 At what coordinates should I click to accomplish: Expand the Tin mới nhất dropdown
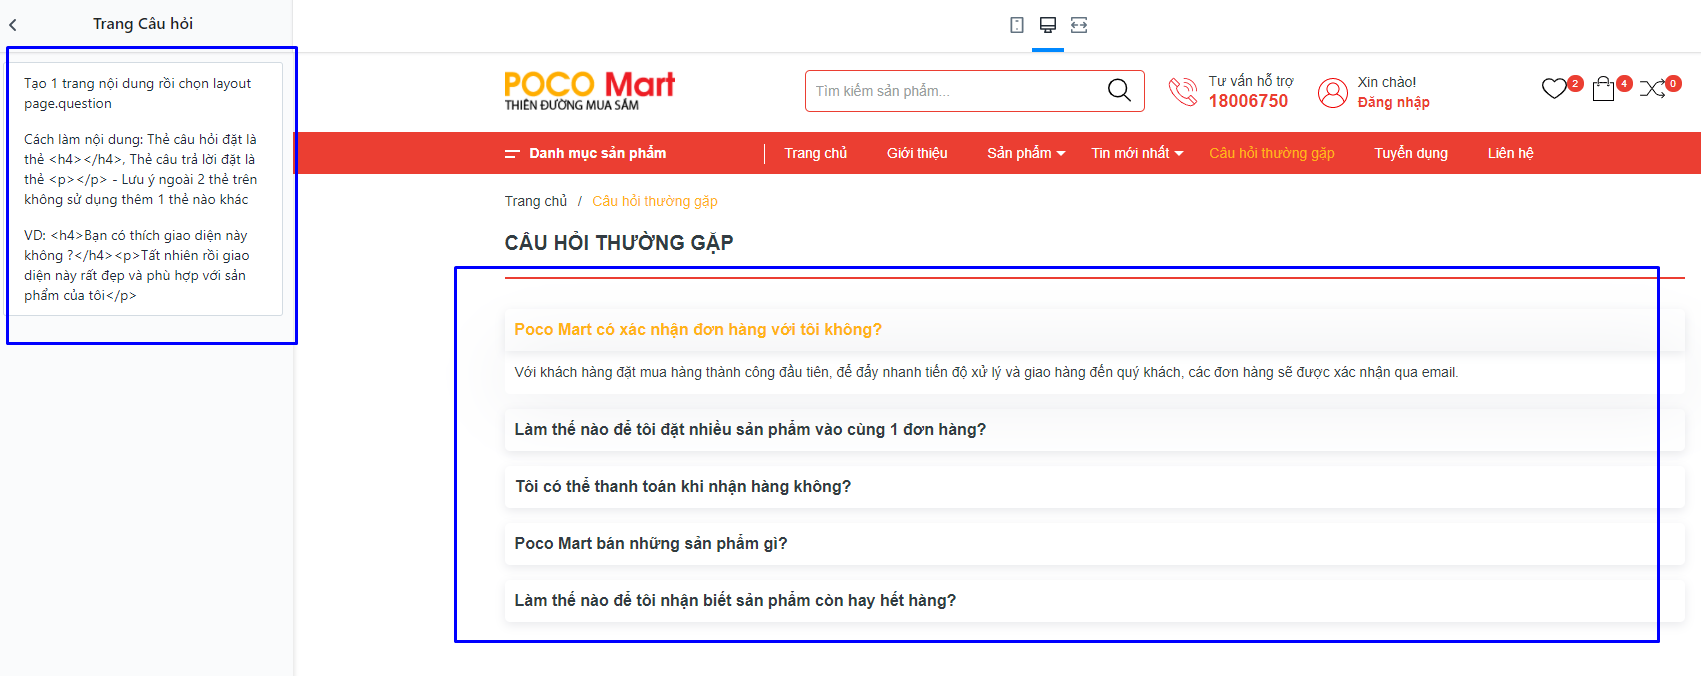pos(1137,153)
